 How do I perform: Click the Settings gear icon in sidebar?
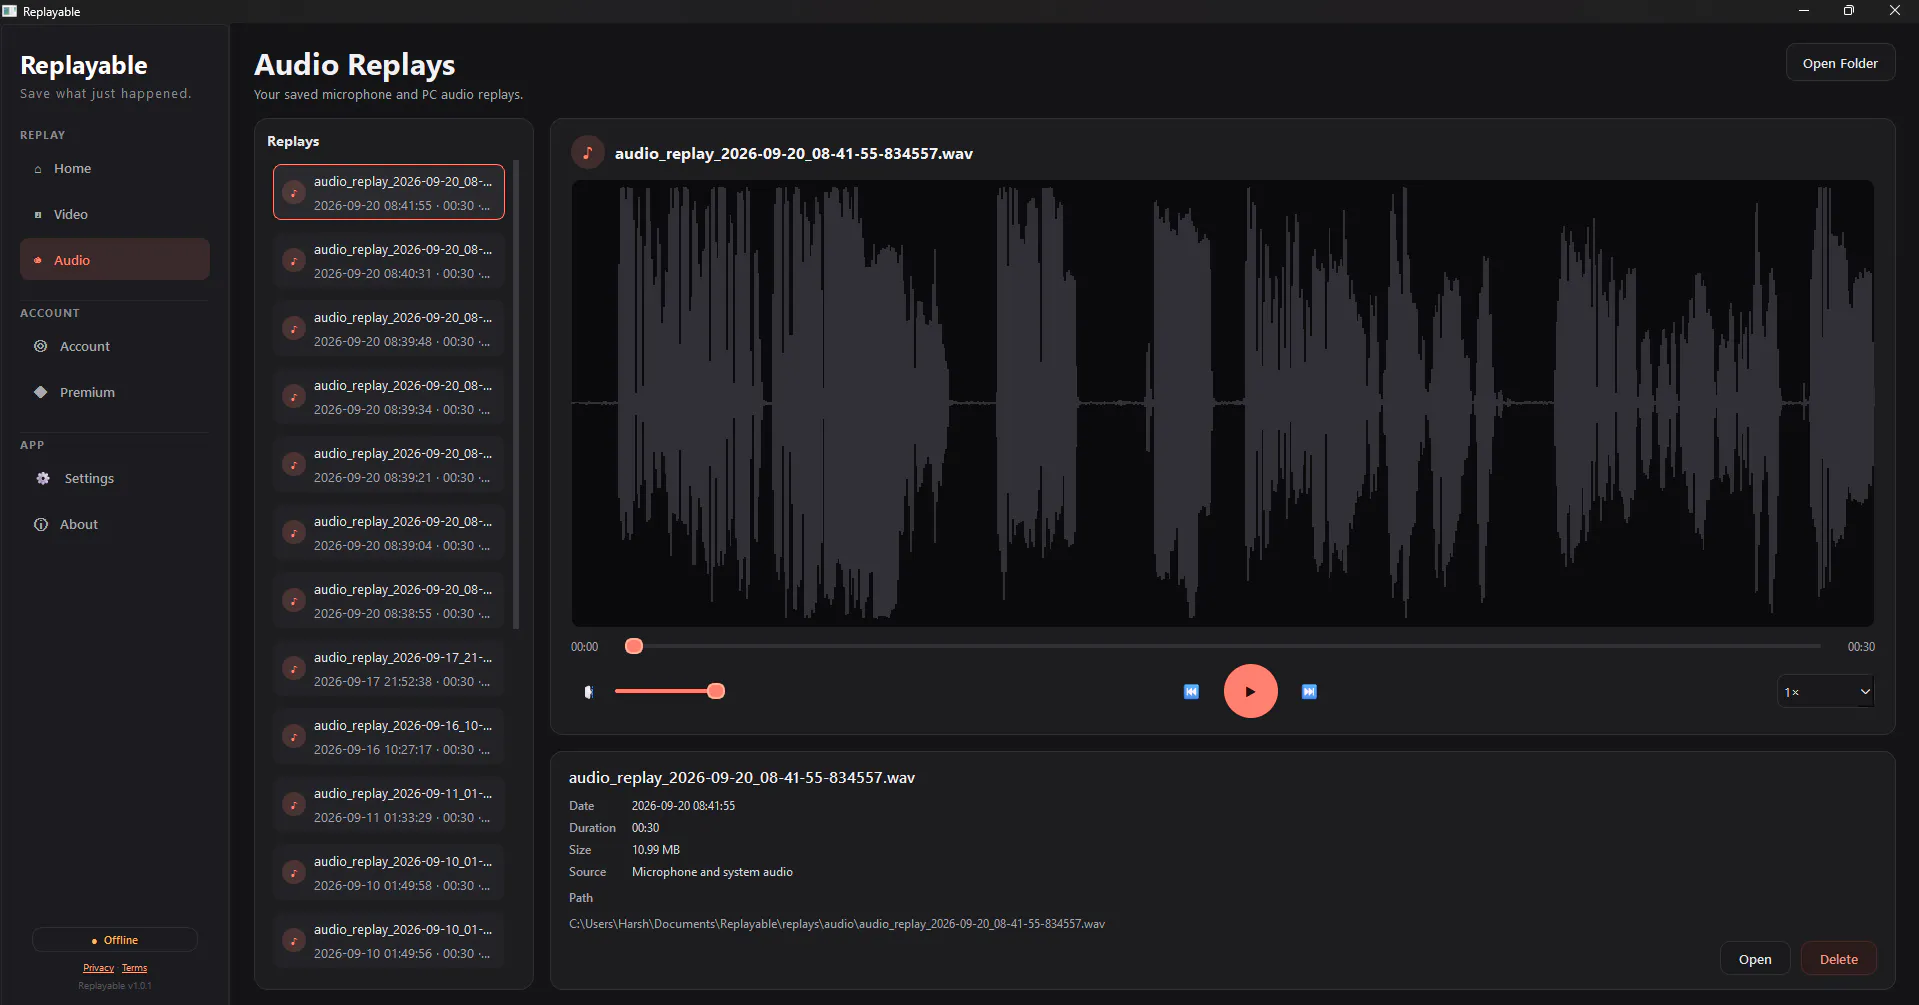[x=43, y=478]
